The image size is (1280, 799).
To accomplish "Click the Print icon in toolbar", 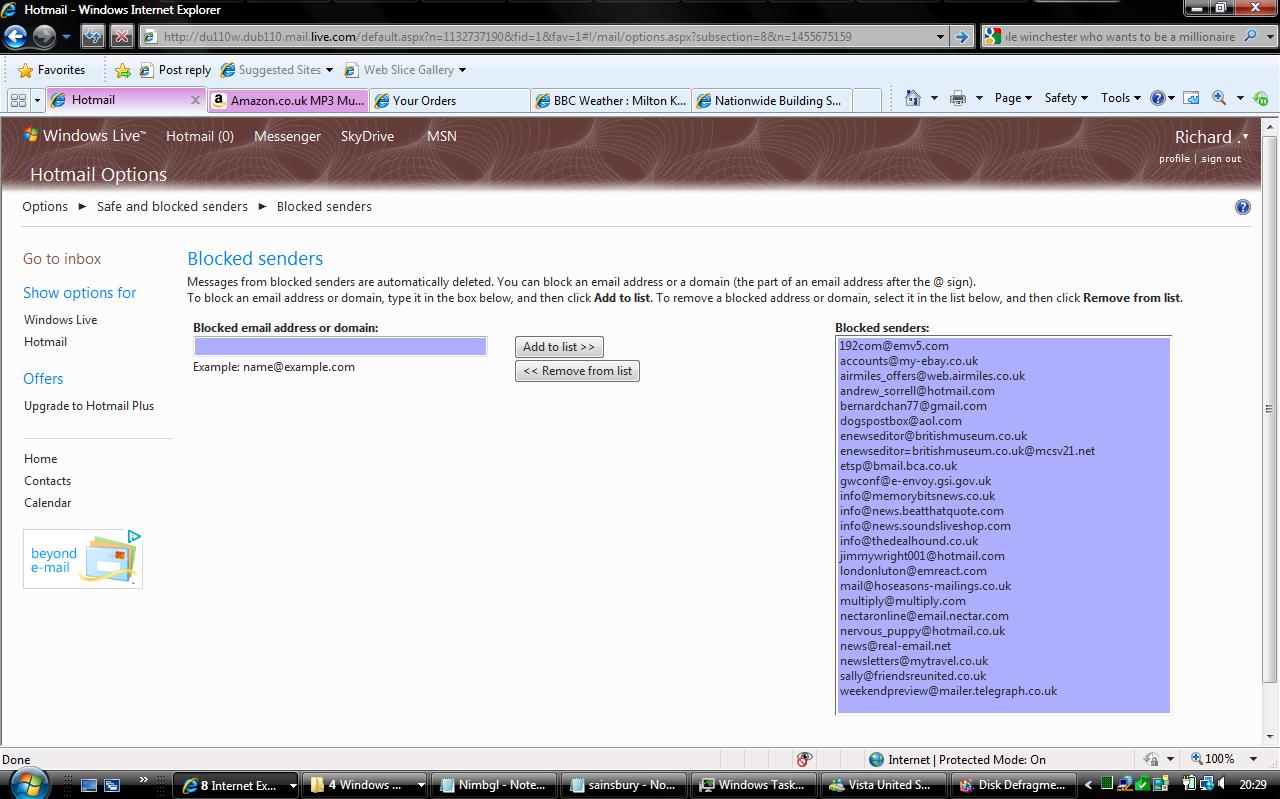I will 958,98.
